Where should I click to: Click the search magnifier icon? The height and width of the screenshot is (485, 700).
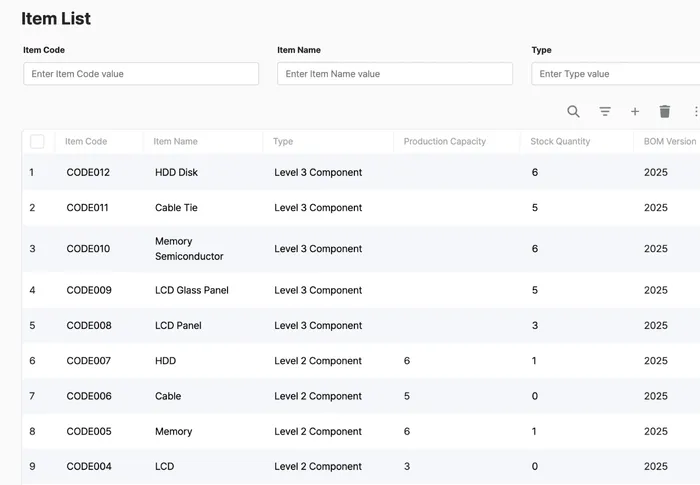point(573,111)
